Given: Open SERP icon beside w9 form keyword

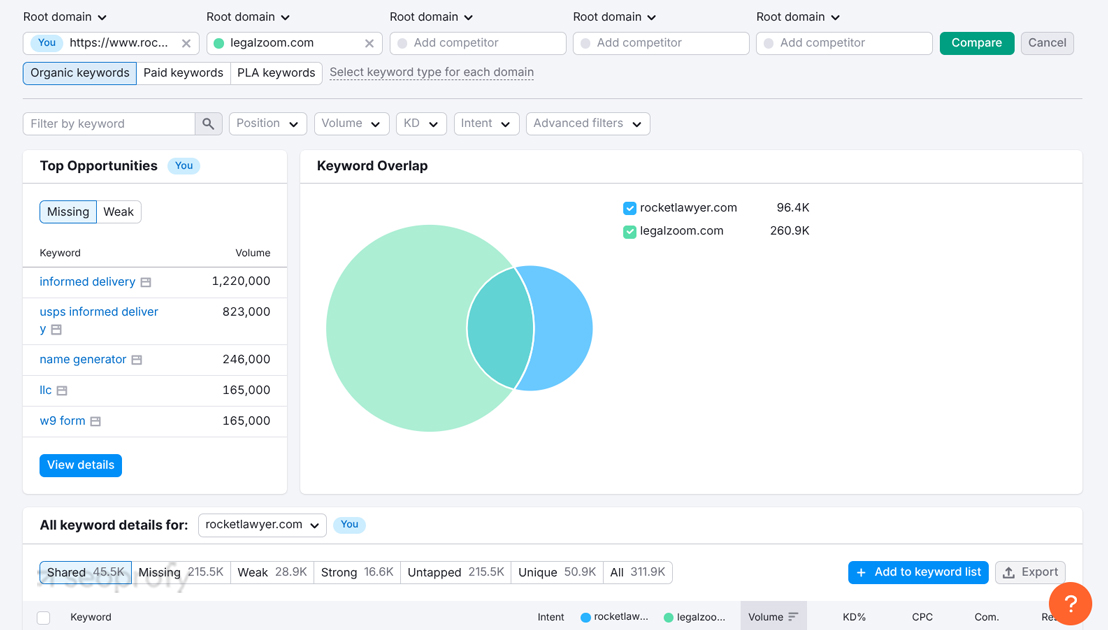Looking at the screenshot, I should tap(95, 421).
